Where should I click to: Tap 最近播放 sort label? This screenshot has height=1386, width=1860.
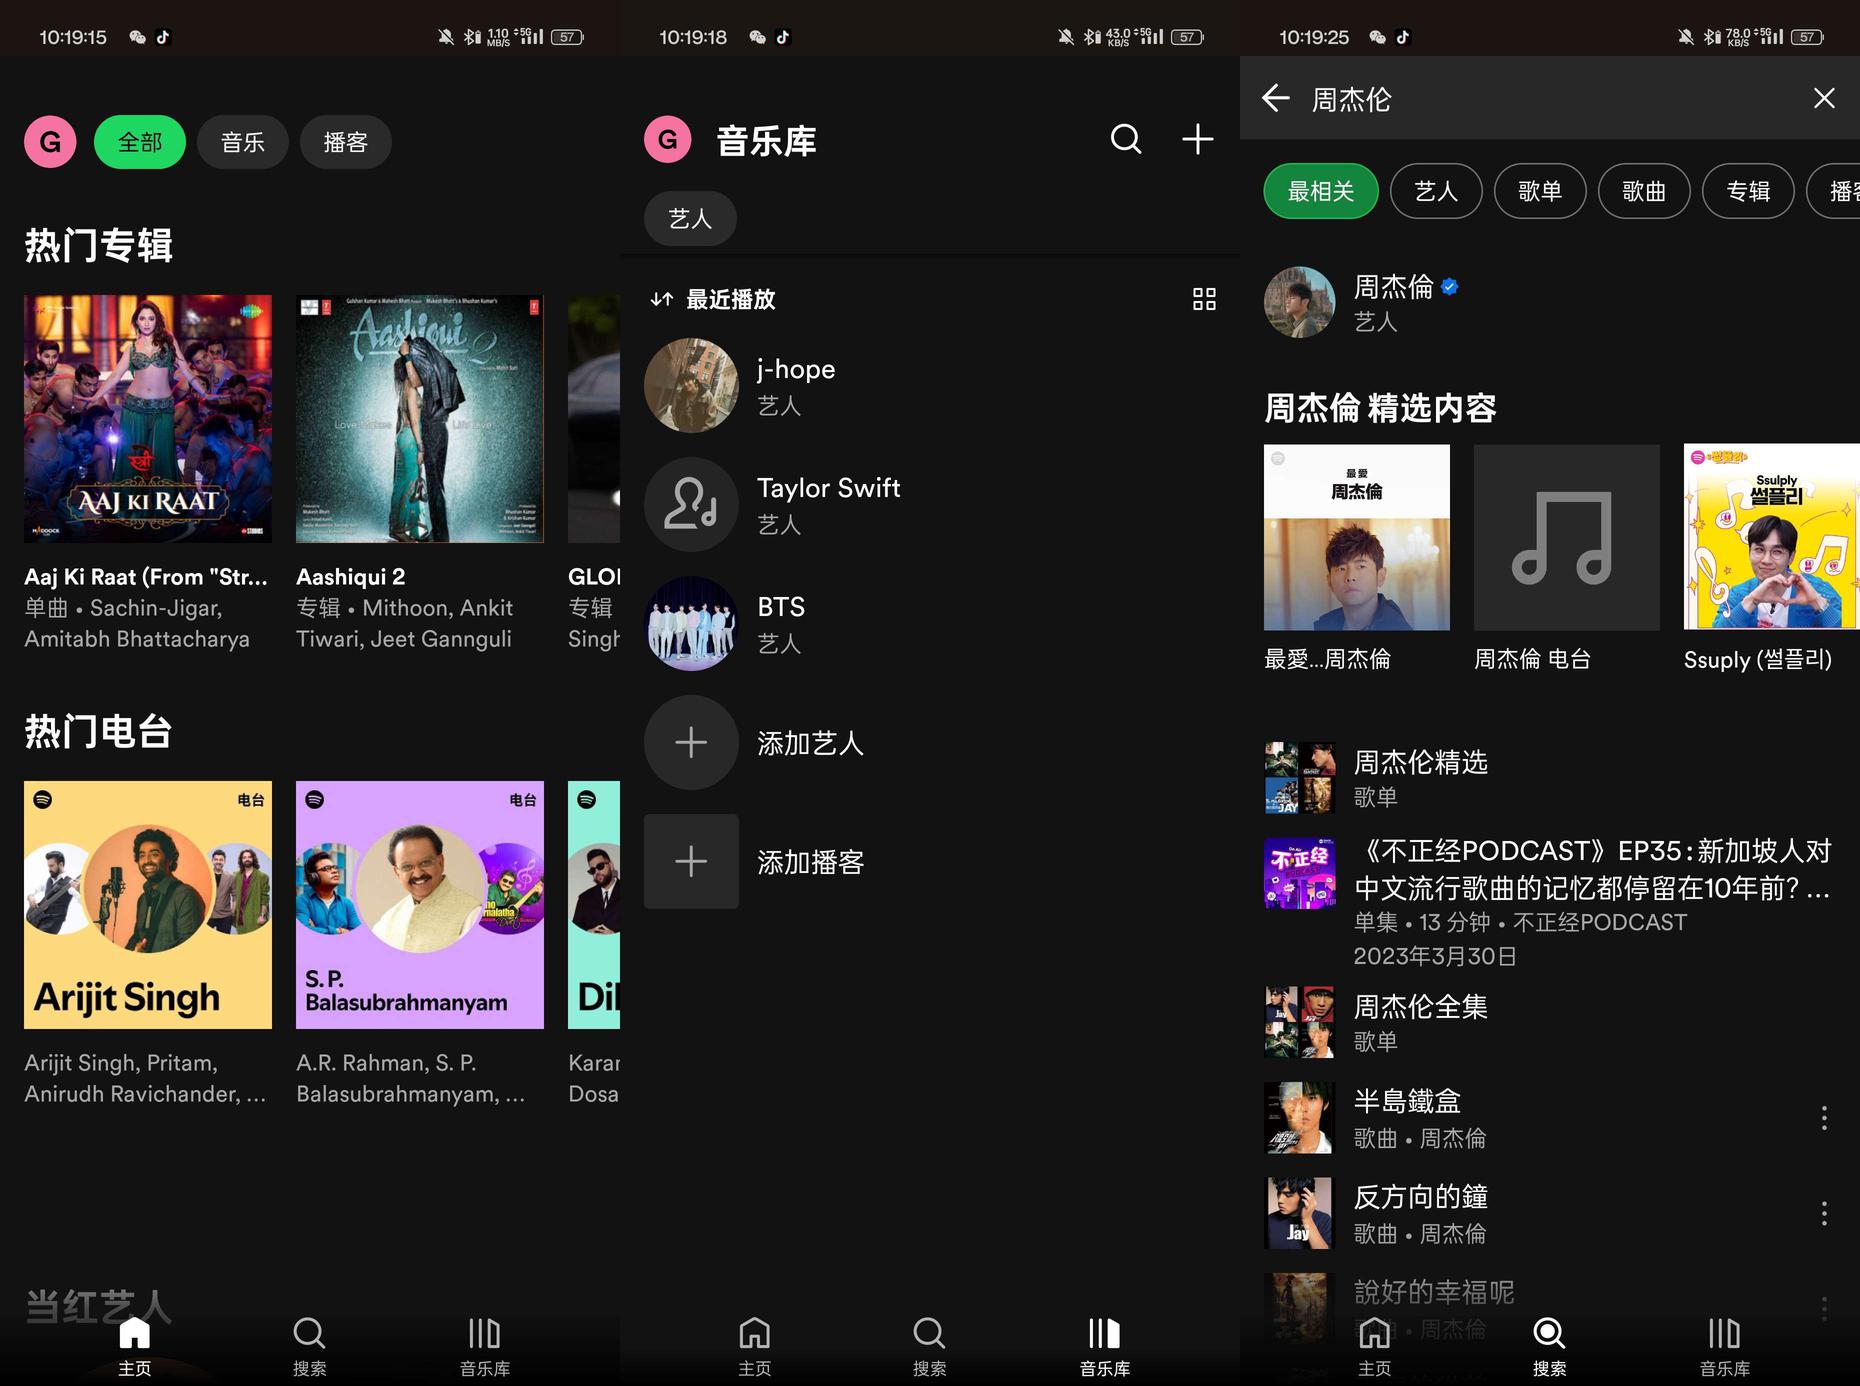tap(731, 299)
